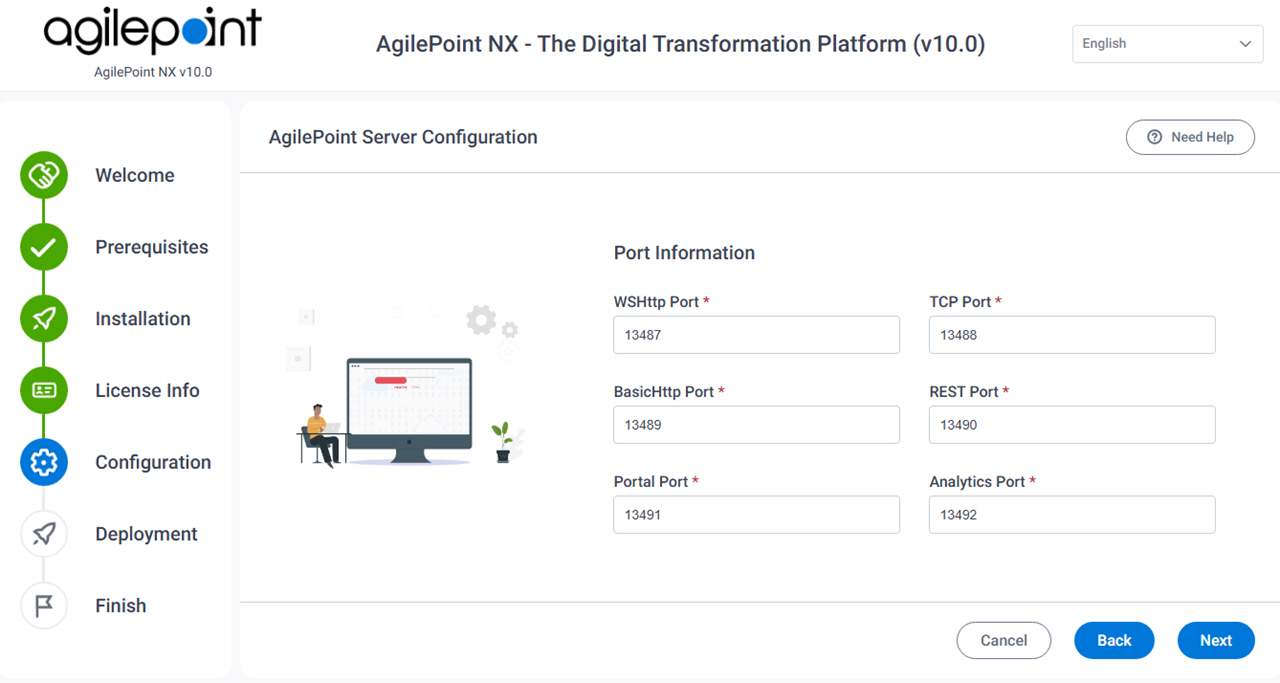This screenshot has height=683, width=1280.
Task: Click the License Info card icon
Action: tap(44, 390)
